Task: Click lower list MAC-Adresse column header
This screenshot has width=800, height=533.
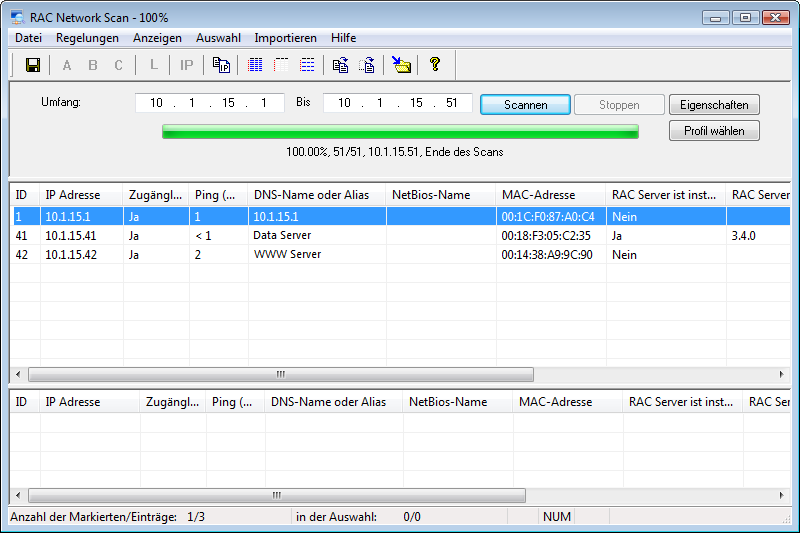Action: [567, 402]
